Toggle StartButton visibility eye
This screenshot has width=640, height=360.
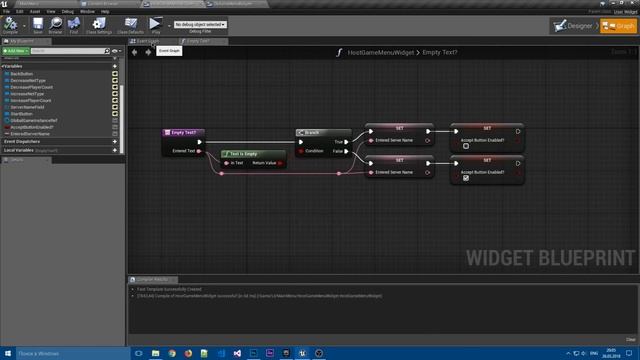[115, 113]
